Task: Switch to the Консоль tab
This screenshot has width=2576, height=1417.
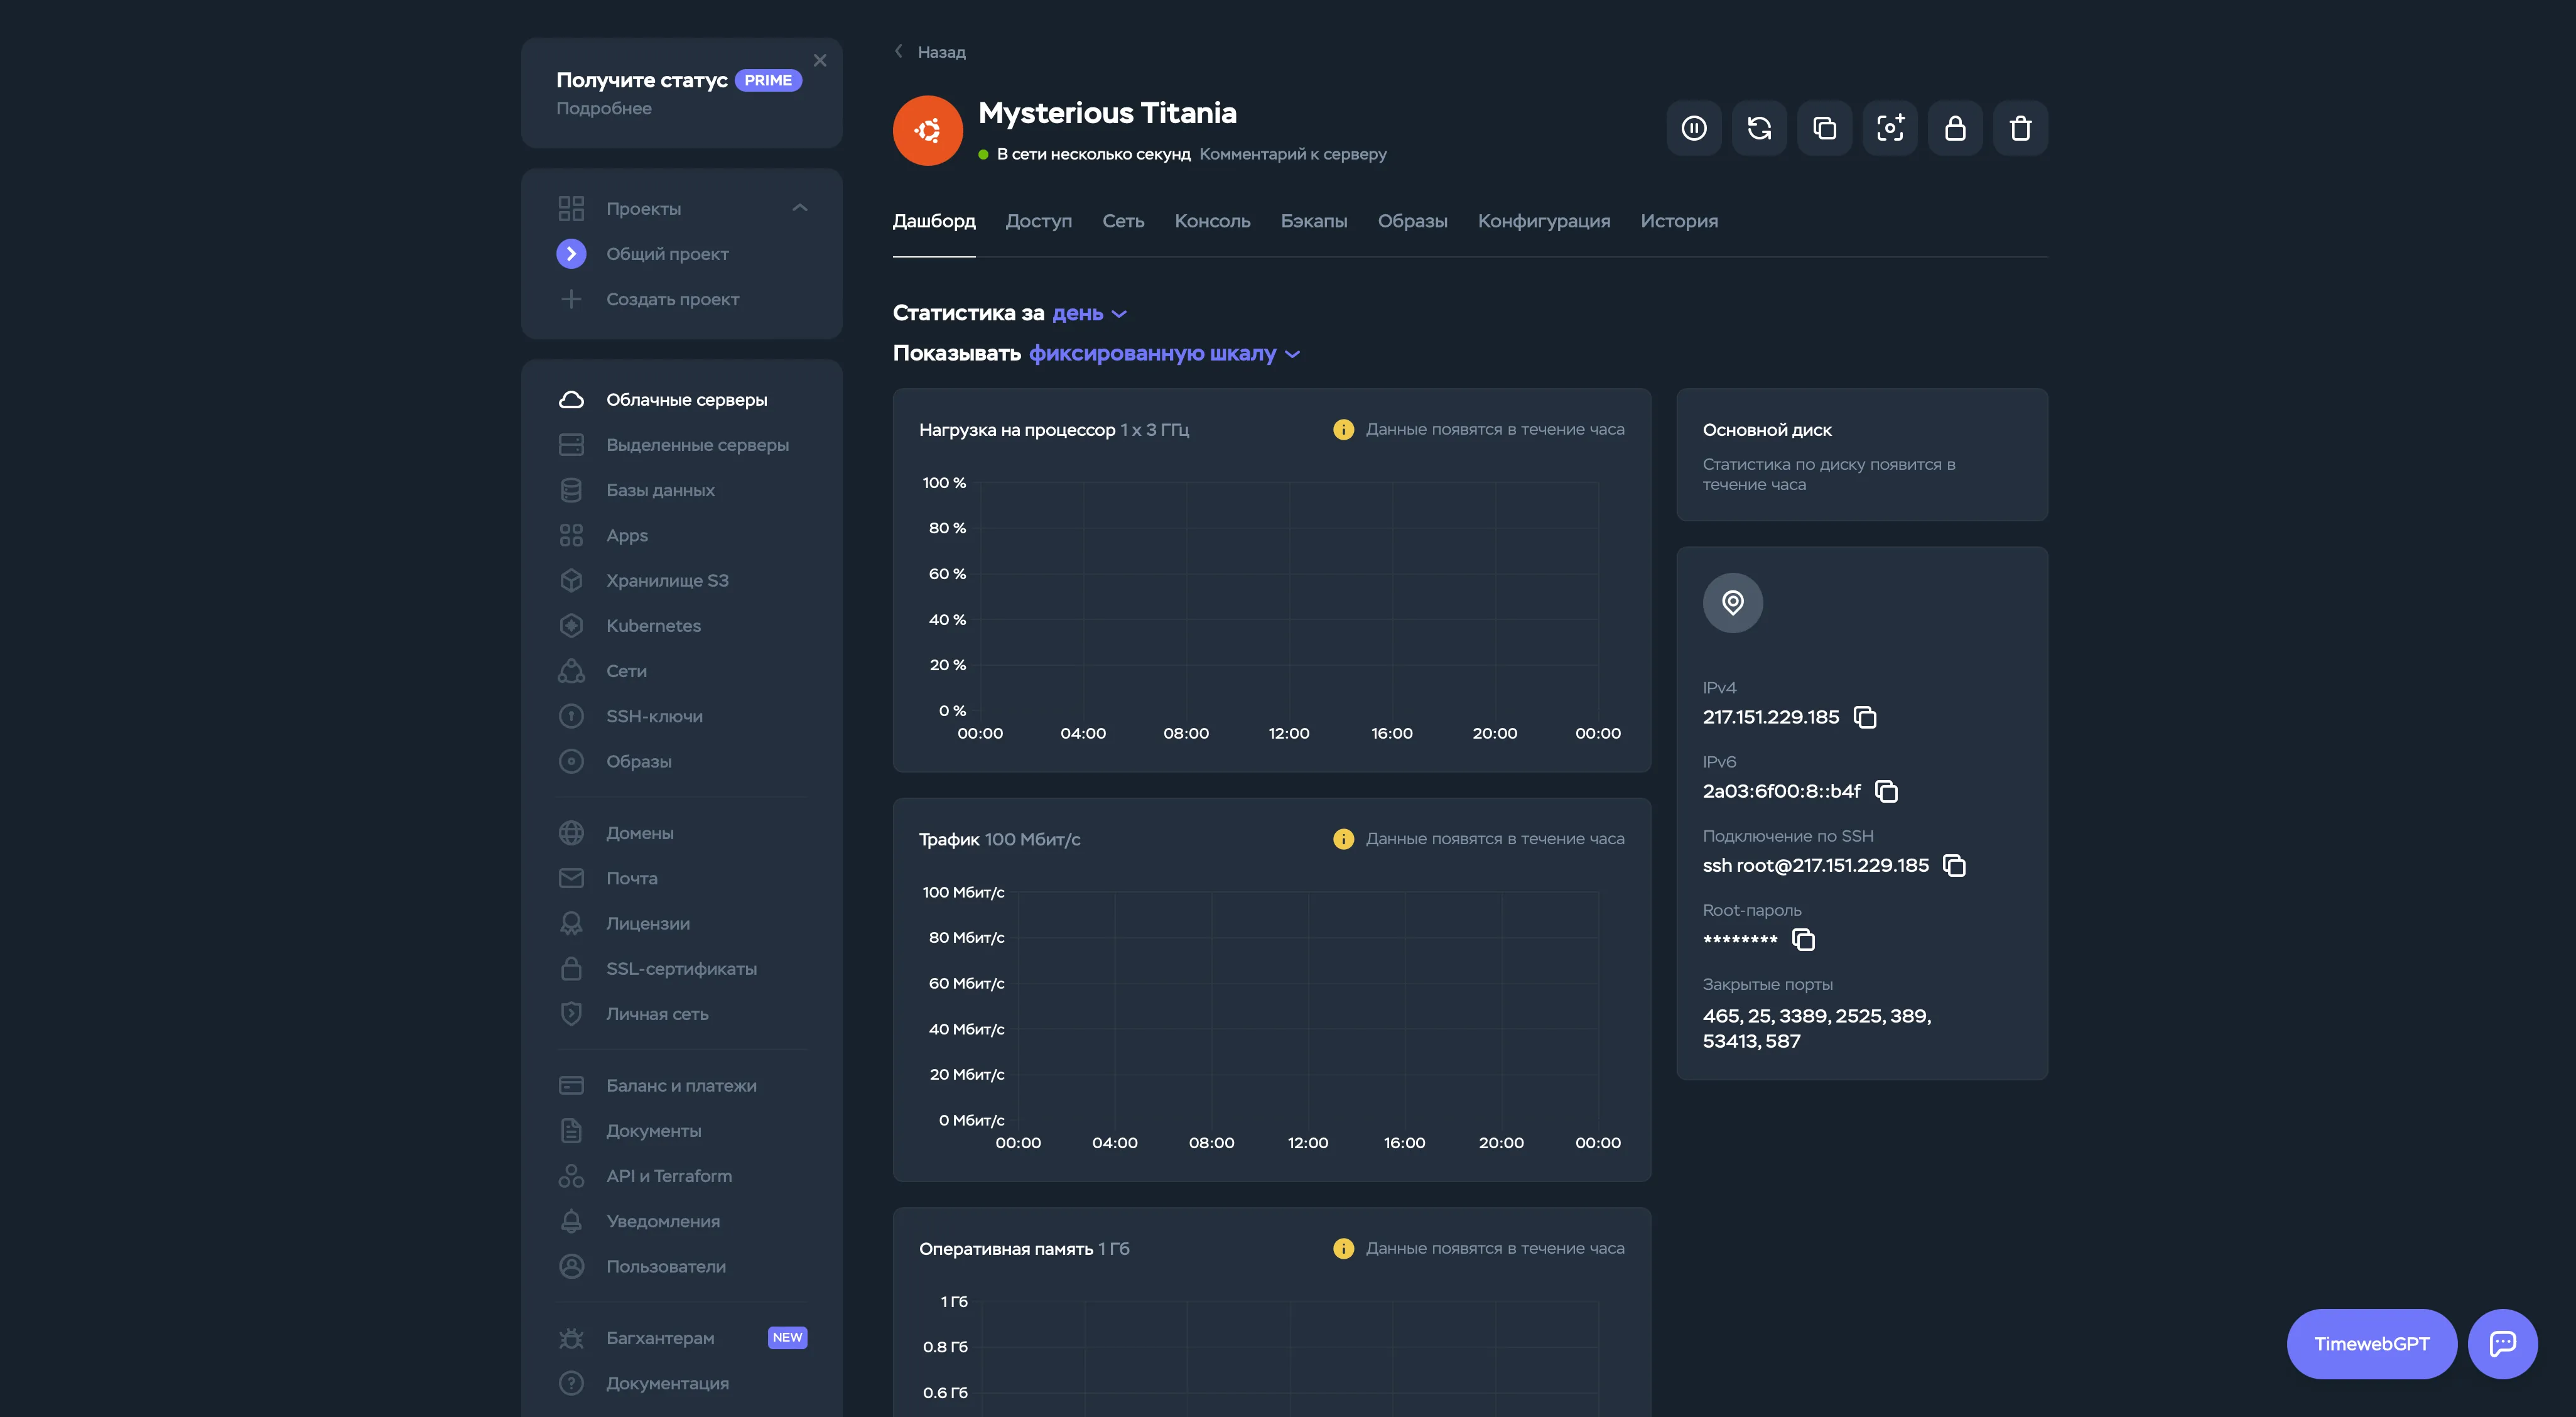Action: tap(1212, 221)
